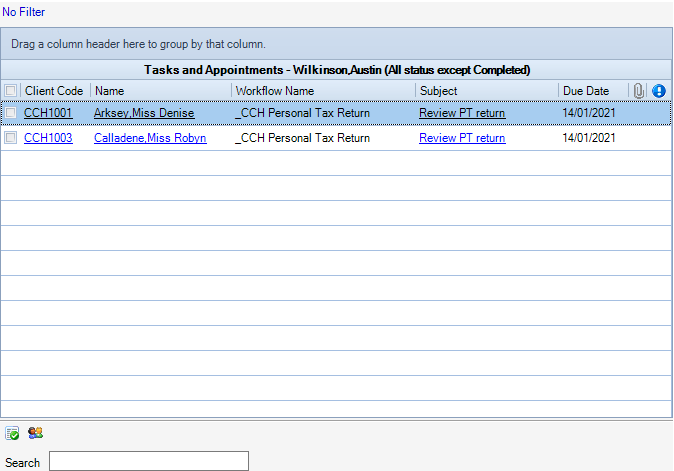Image resolution: width=674 pixels, height=471 pixels.
Task: Click the two-people users icon below the grid
Action: pyautogui.click(x=36, y=433)
